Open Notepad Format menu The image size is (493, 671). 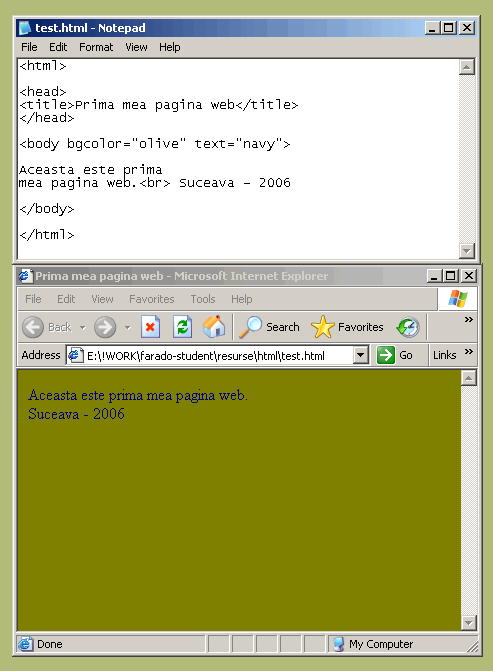tap(96, 47)
